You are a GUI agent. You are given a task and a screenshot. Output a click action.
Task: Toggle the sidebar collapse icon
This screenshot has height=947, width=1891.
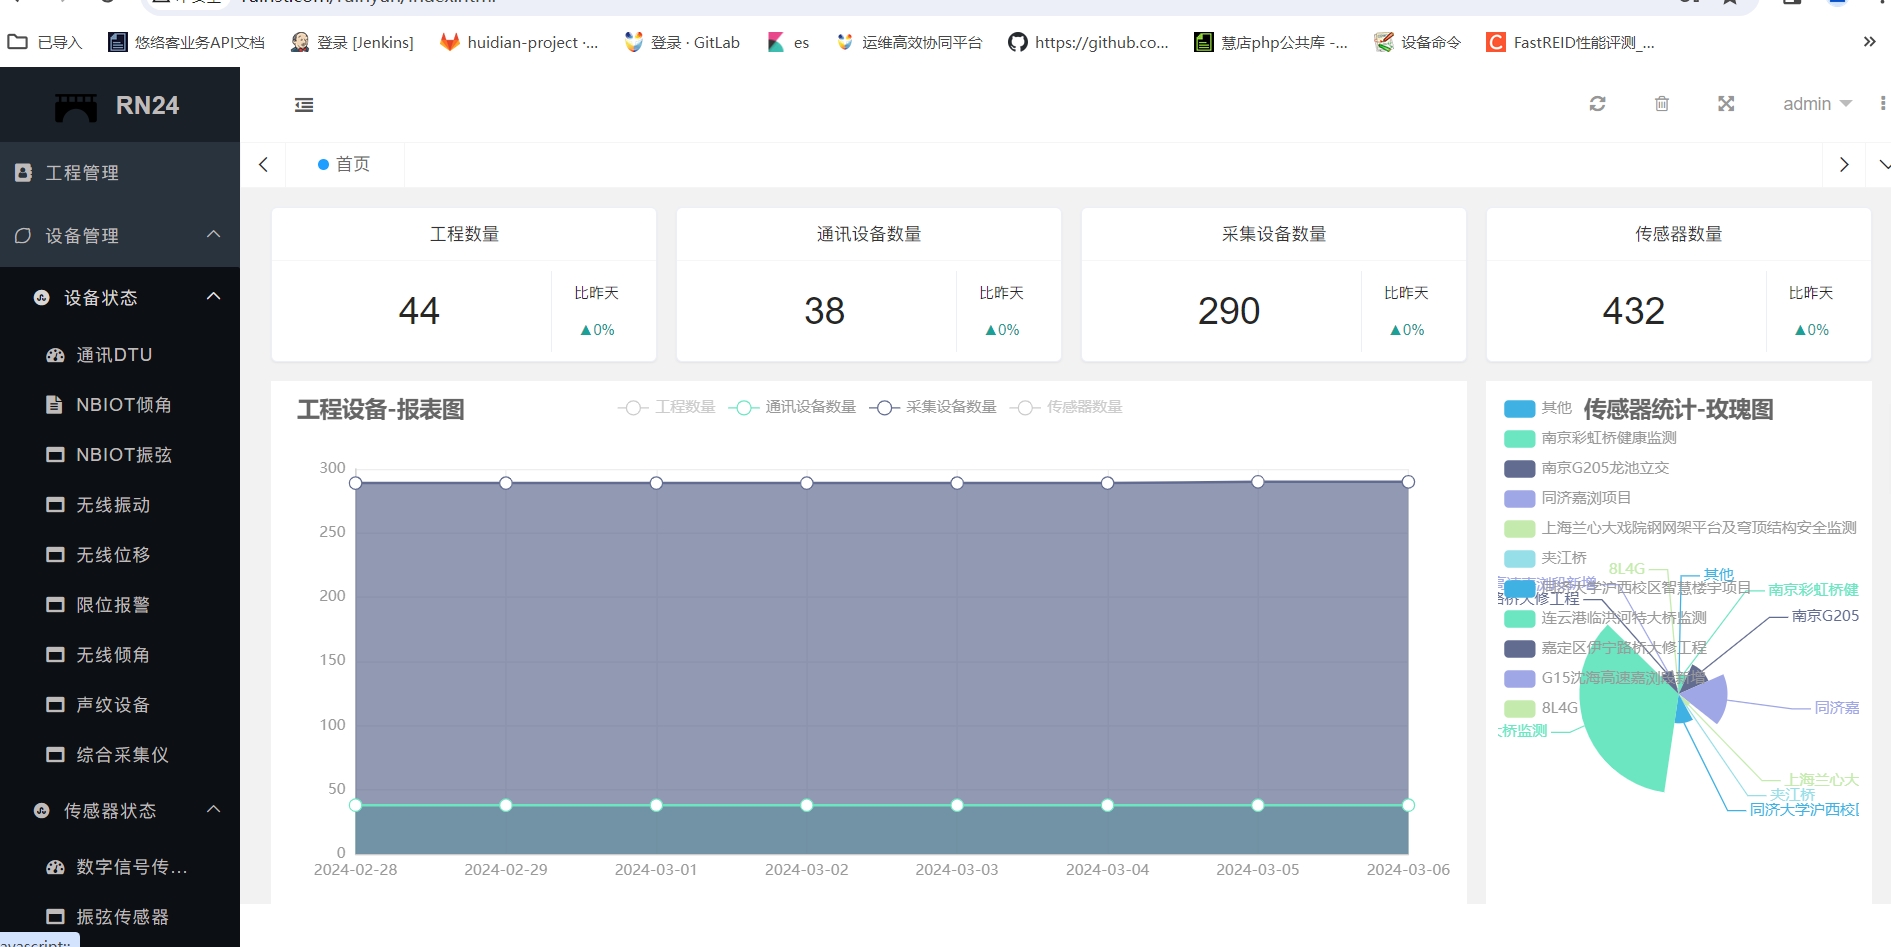pos(304,105)
